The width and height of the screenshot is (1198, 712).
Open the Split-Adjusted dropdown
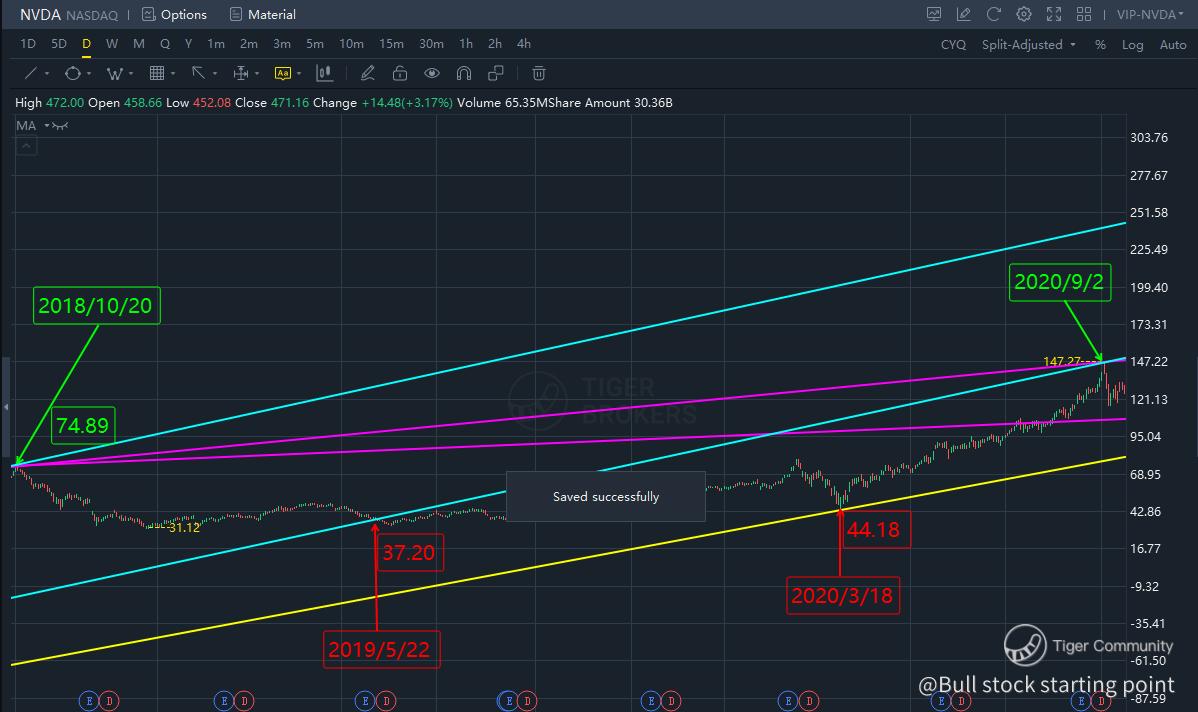point(1028,44)
